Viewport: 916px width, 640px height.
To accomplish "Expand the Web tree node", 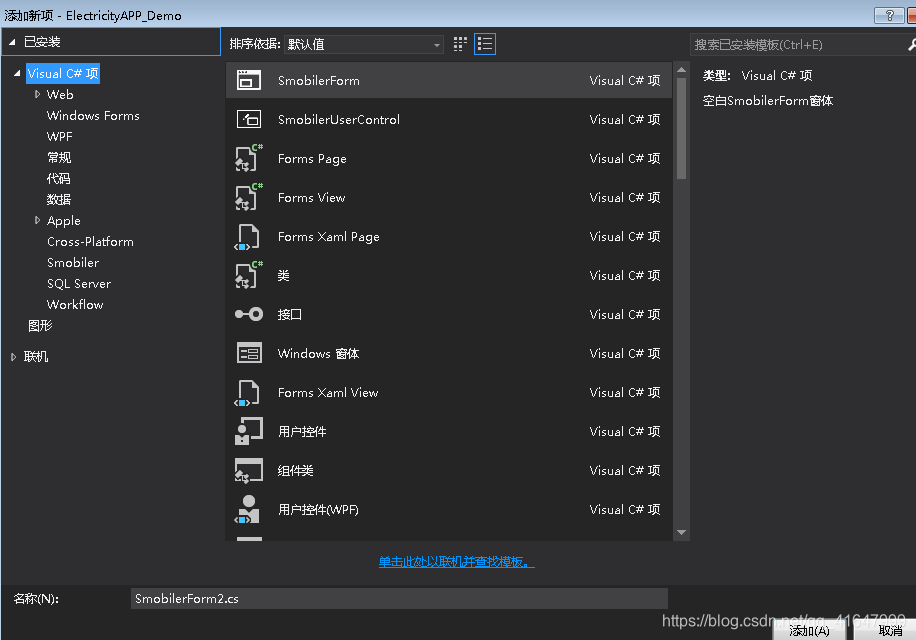I will (37, 94).
